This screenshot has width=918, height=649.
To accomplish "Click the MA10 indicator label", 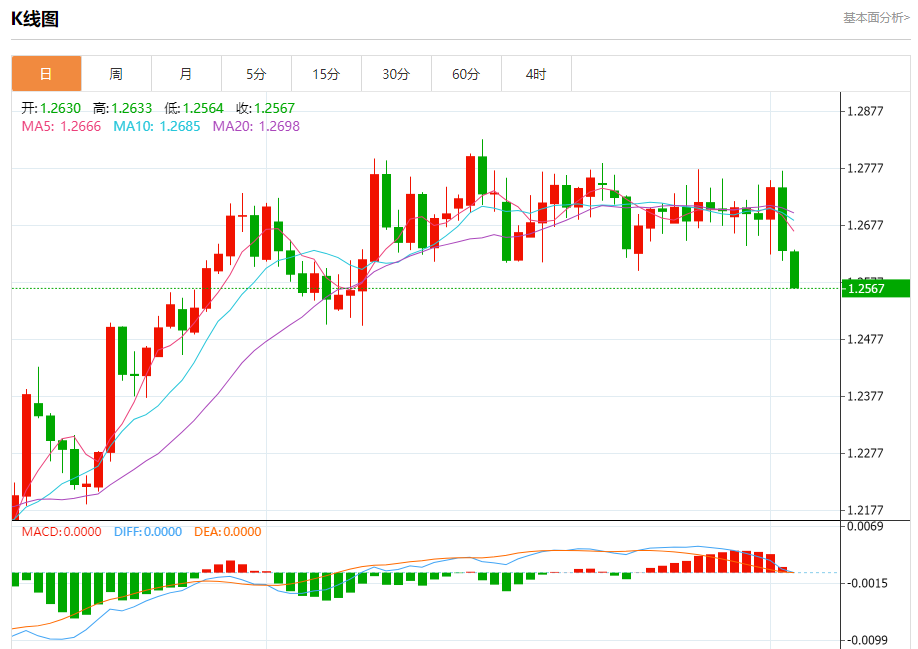I will (x=156, y=126).
